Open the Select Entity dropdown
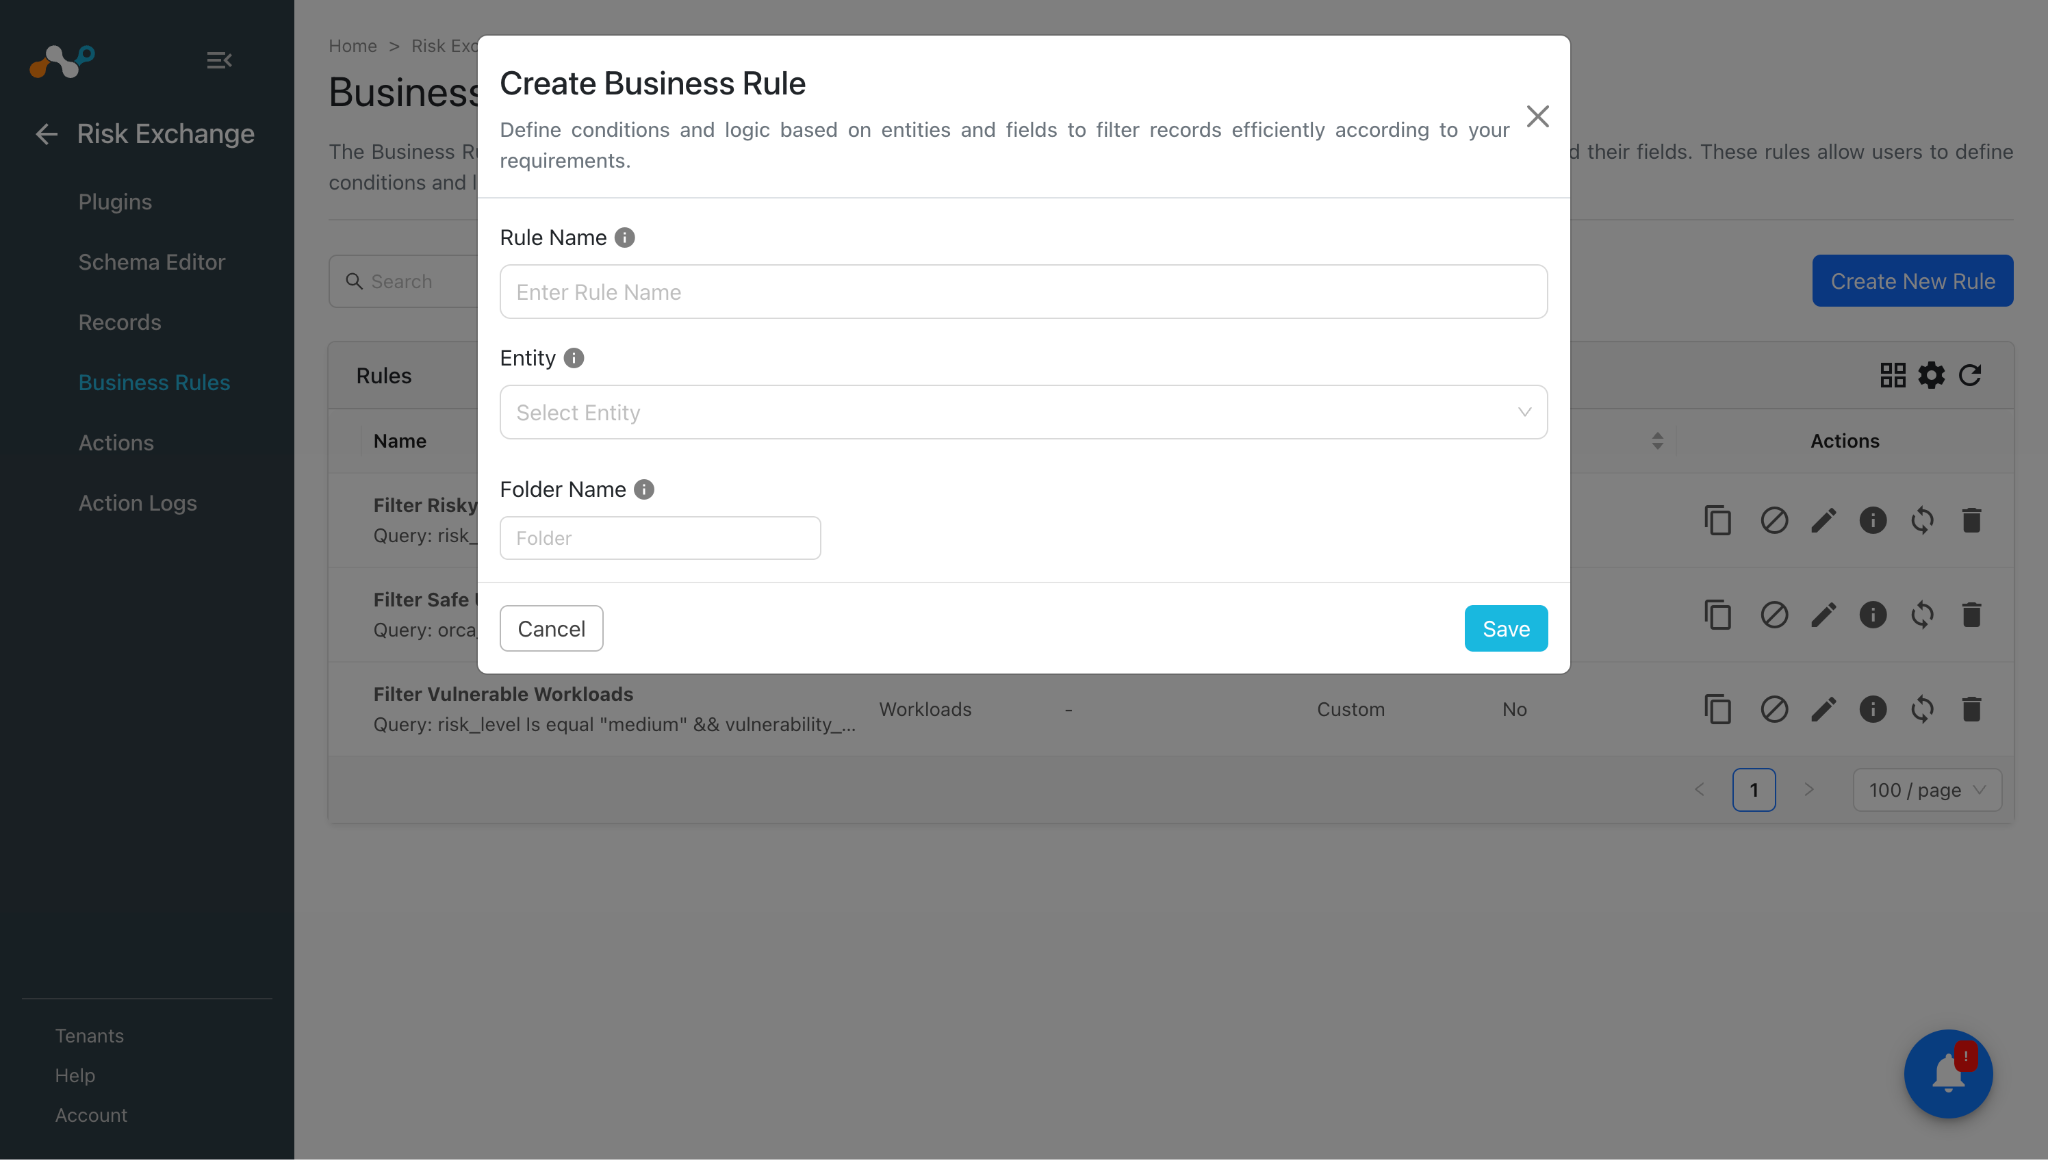Viewport: 2048px width, 1160px height. click(x=1023, y=412)
